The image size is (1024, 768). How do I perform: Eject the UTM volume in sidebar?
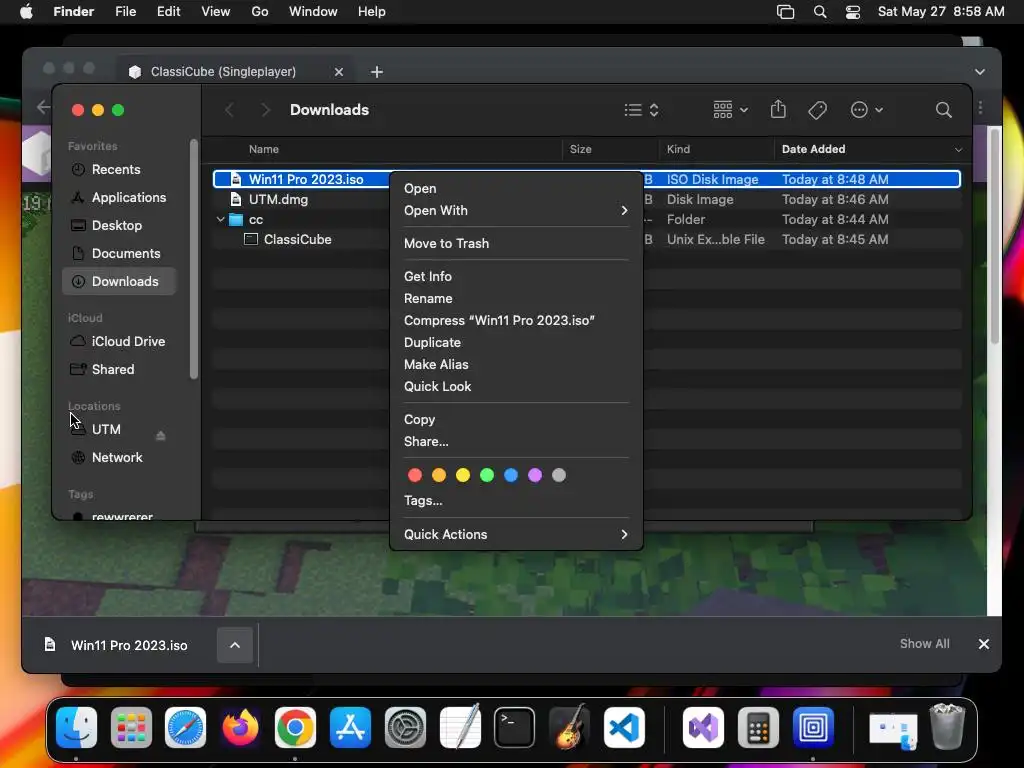click(161, 436)
